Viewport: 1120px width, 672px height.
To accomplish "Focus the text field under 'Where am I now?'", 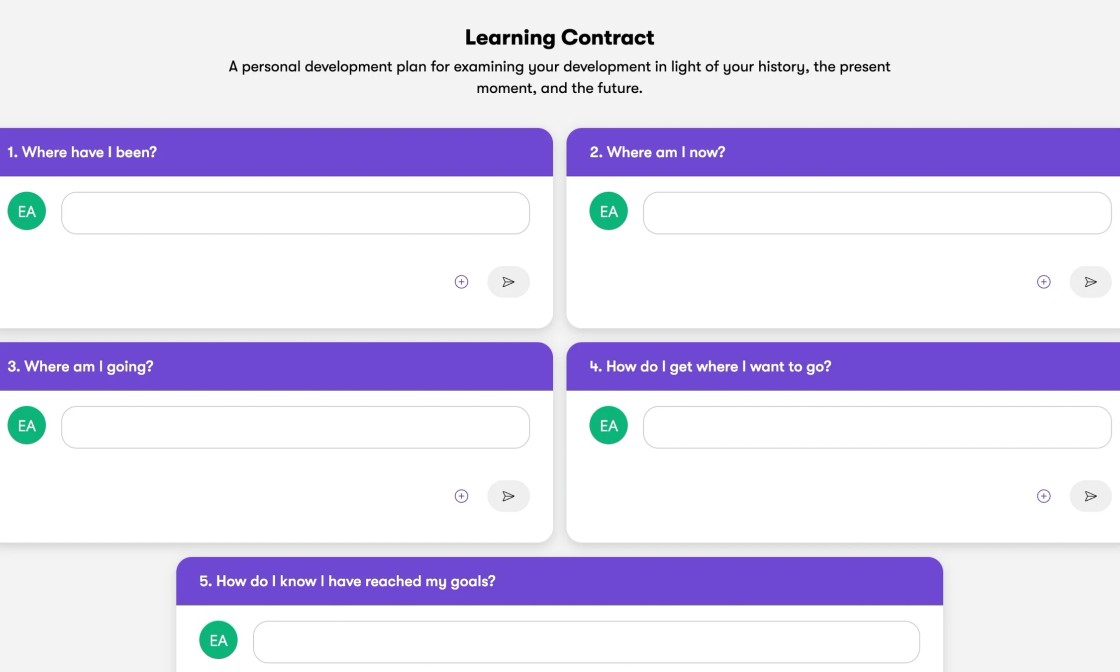I will pos(877,213).
